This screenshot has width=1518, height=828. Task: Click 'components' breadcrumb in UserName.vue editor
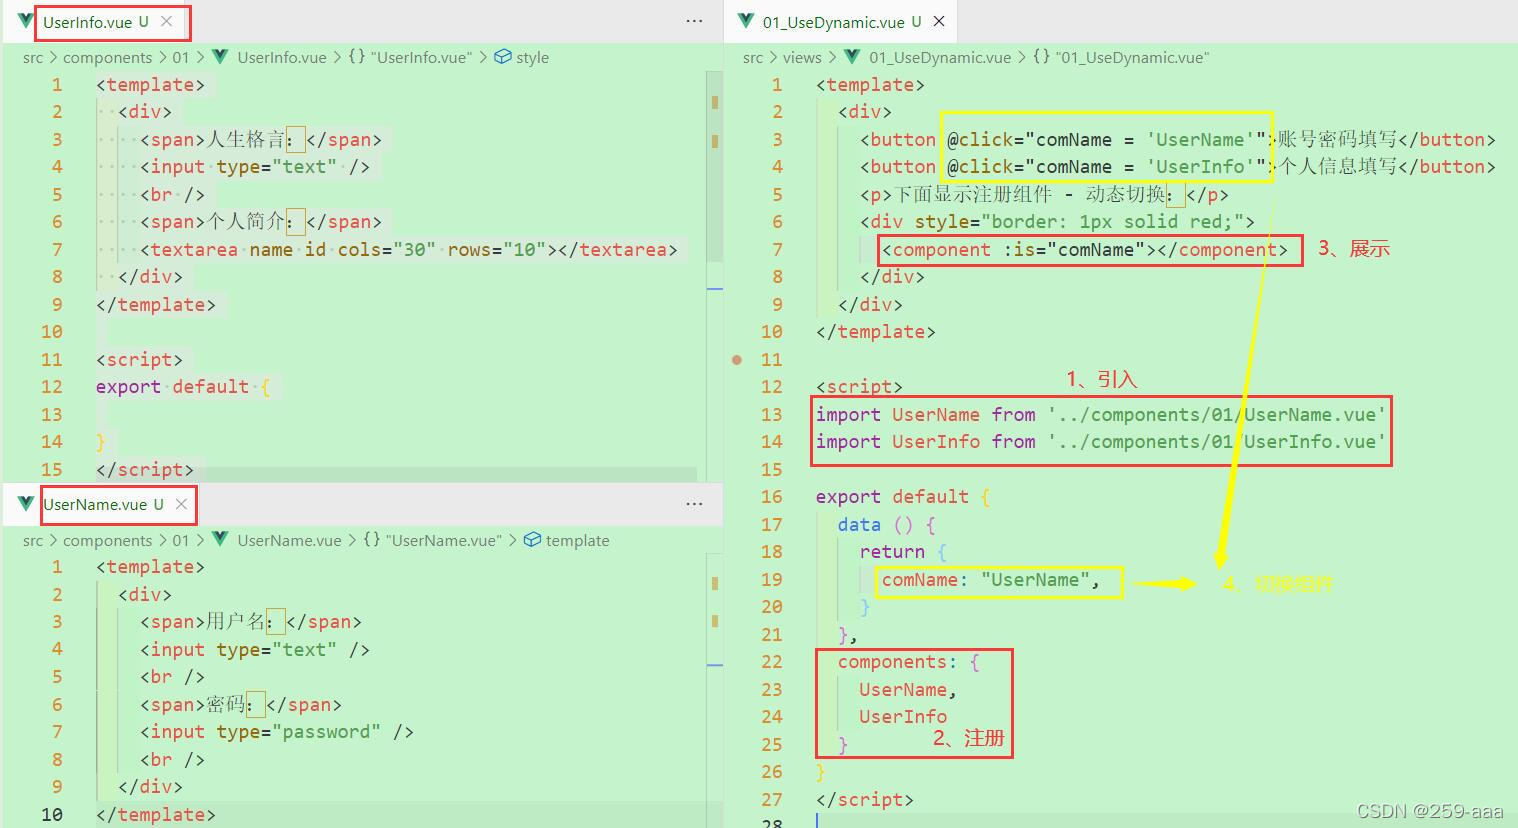click(x=107, y=540)
